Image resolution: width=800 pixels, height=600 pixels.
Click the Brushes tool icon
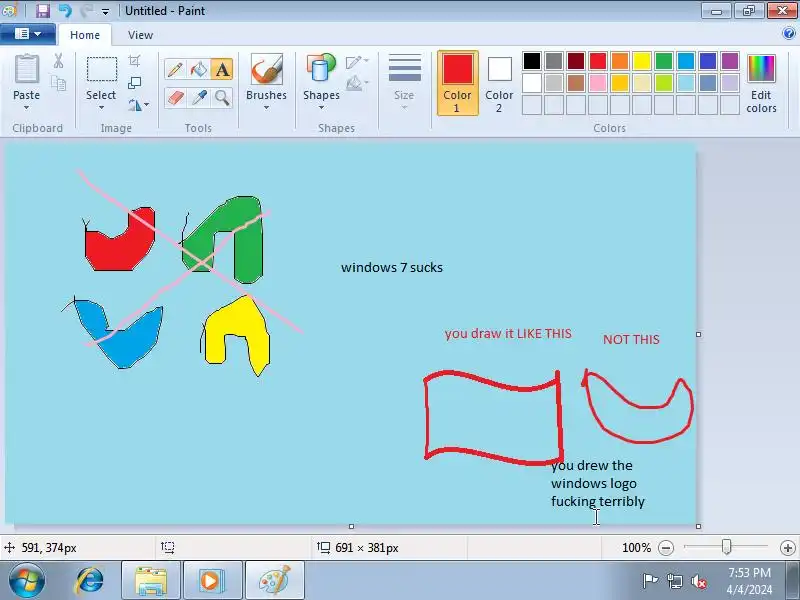pyautogui.click(x=266, y=69)
